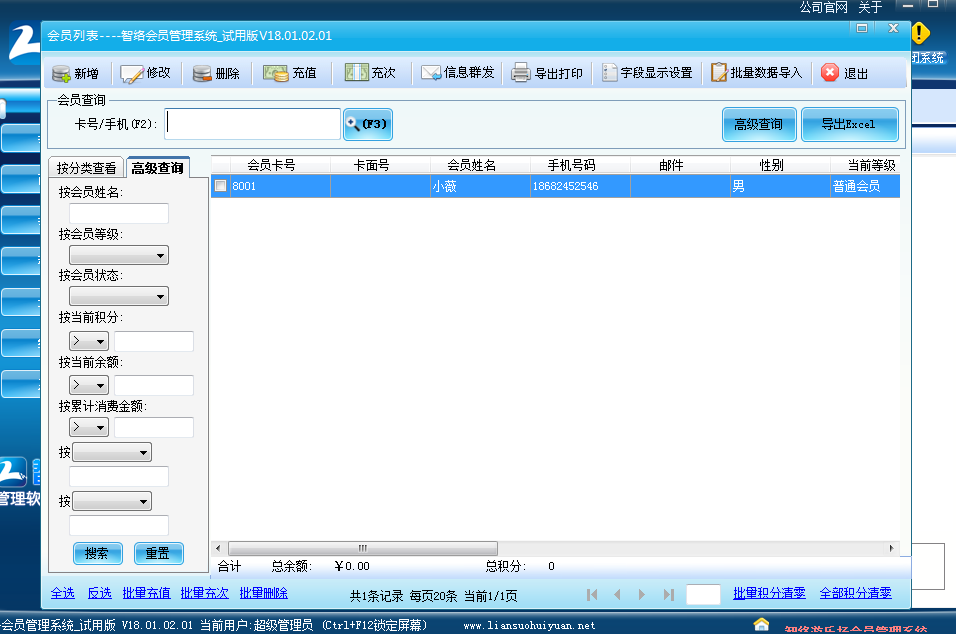956x634 pixels.
Task: Check the checkbox on member row 8001
Action: [219, 185]
